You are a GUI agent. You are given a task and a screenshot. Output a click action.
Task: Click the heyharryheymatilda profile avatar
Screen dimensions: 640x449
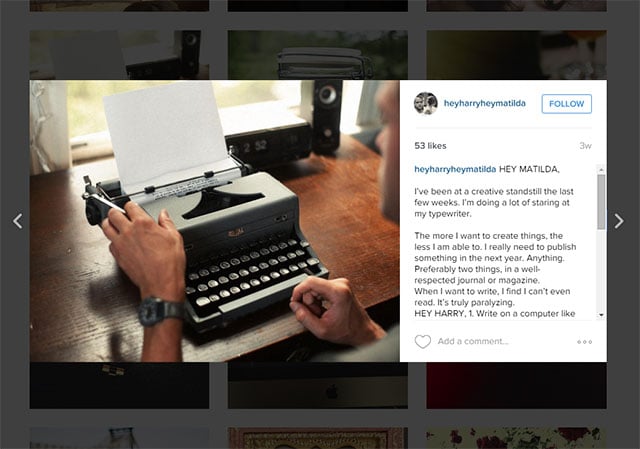click(426, 103)
